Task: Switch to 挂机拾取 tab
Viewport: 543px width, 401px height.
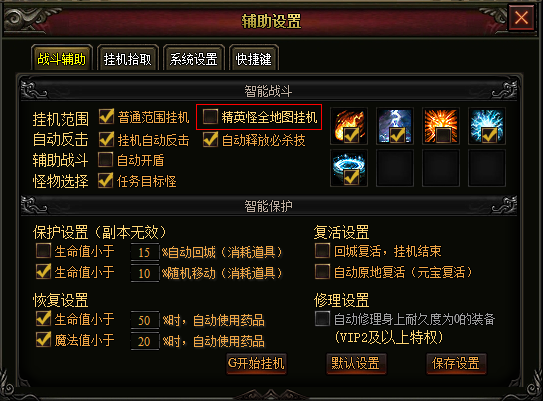Action: 127,59
